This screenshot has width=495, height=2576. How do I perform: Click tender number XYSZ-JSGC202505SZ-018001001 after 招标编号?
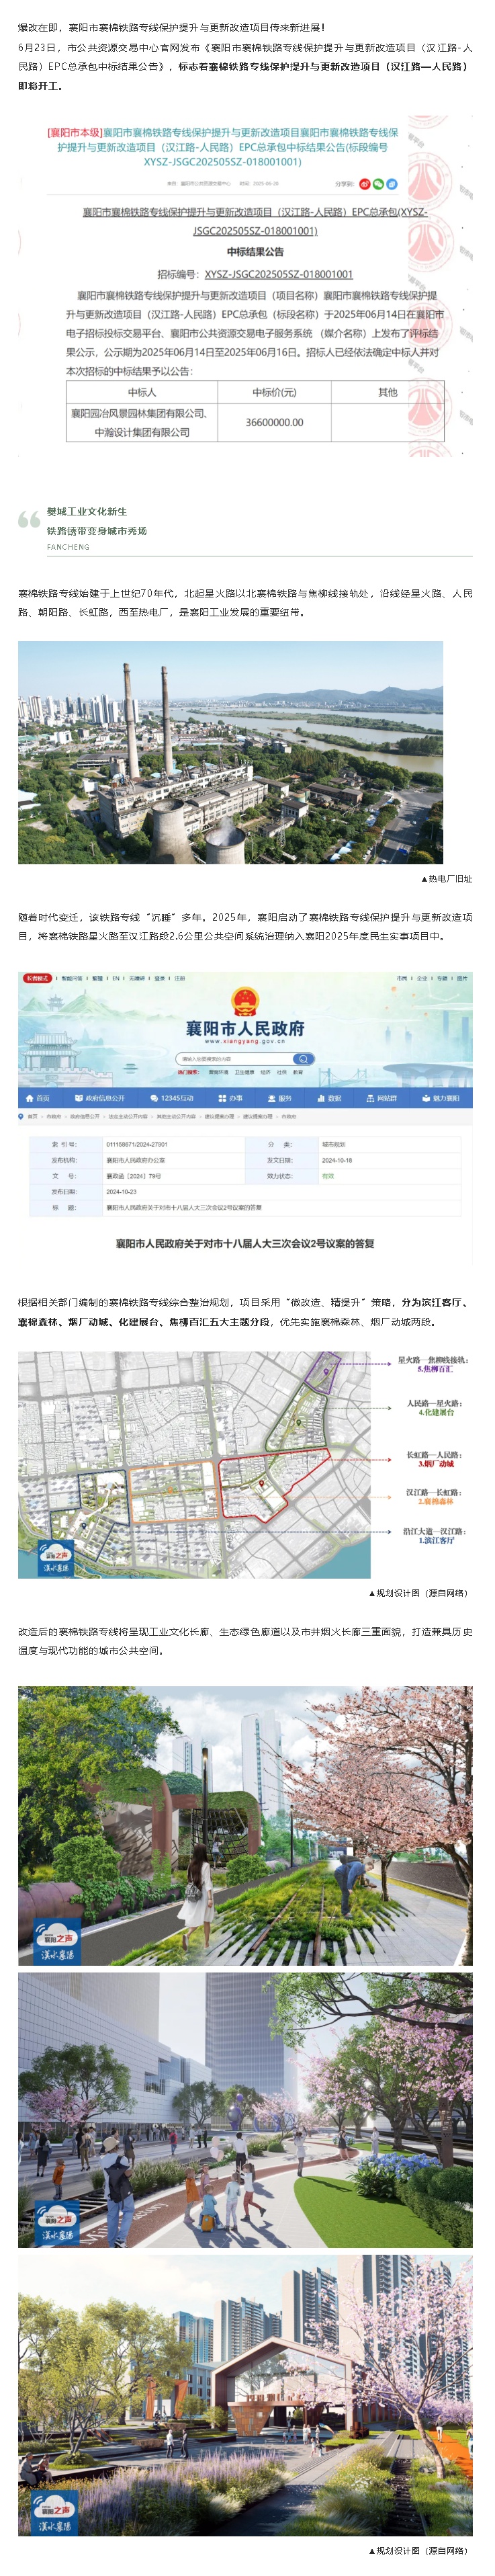(279, 274)
